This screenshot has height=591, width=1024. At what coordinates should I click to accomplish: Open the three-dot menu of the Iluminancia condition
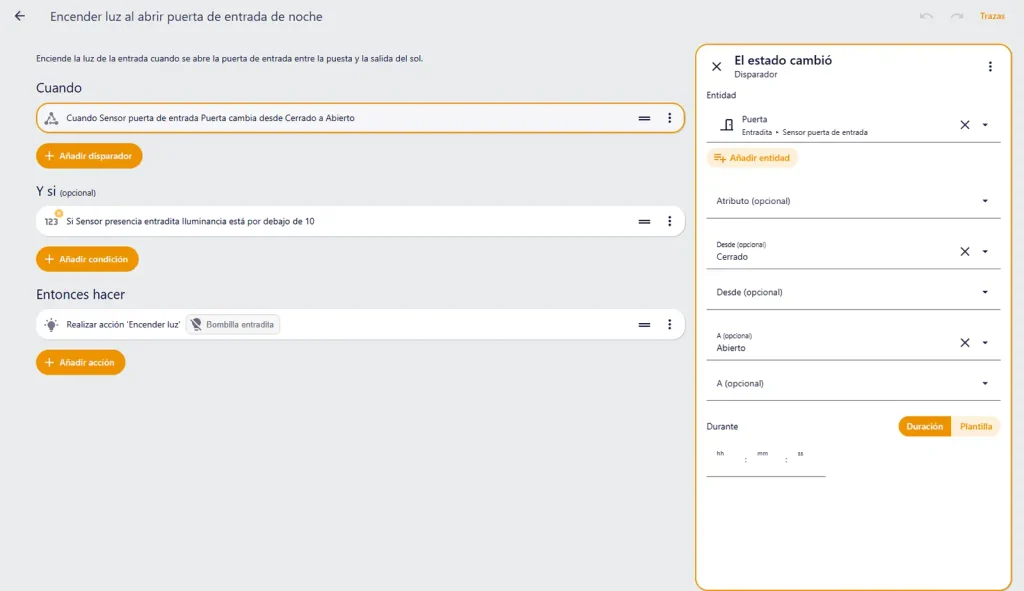(x=669, y=221)
